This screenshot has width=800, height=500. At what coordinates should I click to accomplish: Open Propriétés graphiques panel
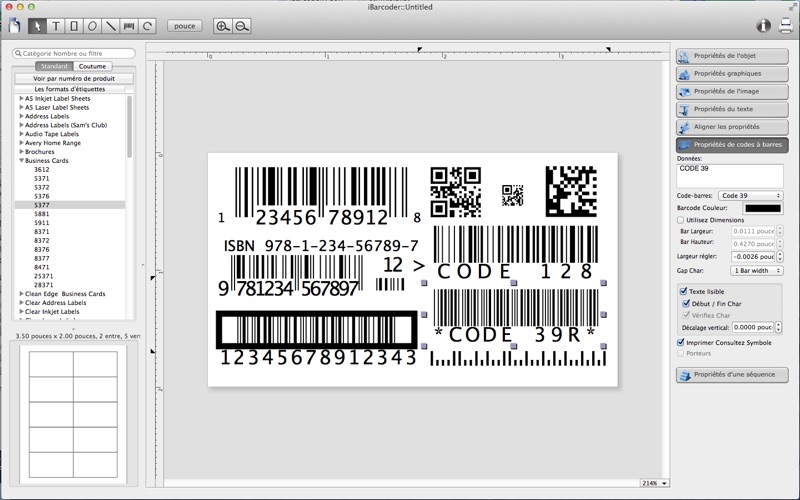click(732, 74)
